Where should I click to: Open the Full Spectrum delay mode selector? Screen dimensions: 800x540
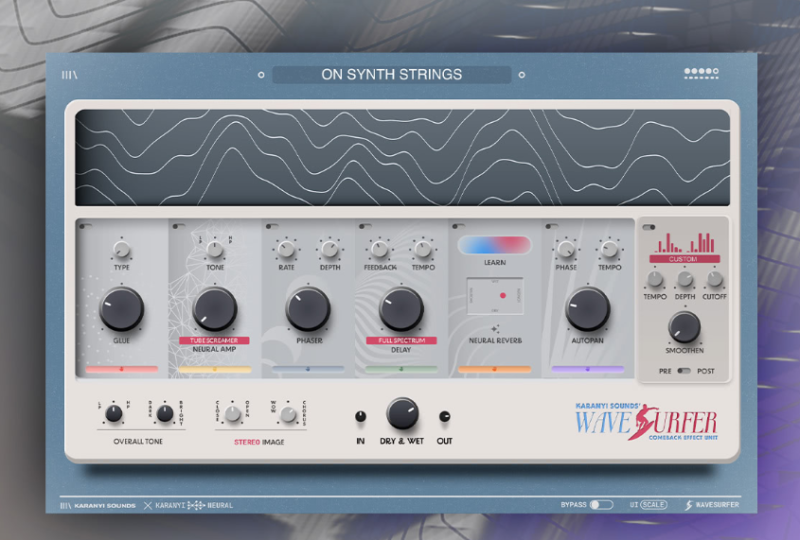[402, 341]
